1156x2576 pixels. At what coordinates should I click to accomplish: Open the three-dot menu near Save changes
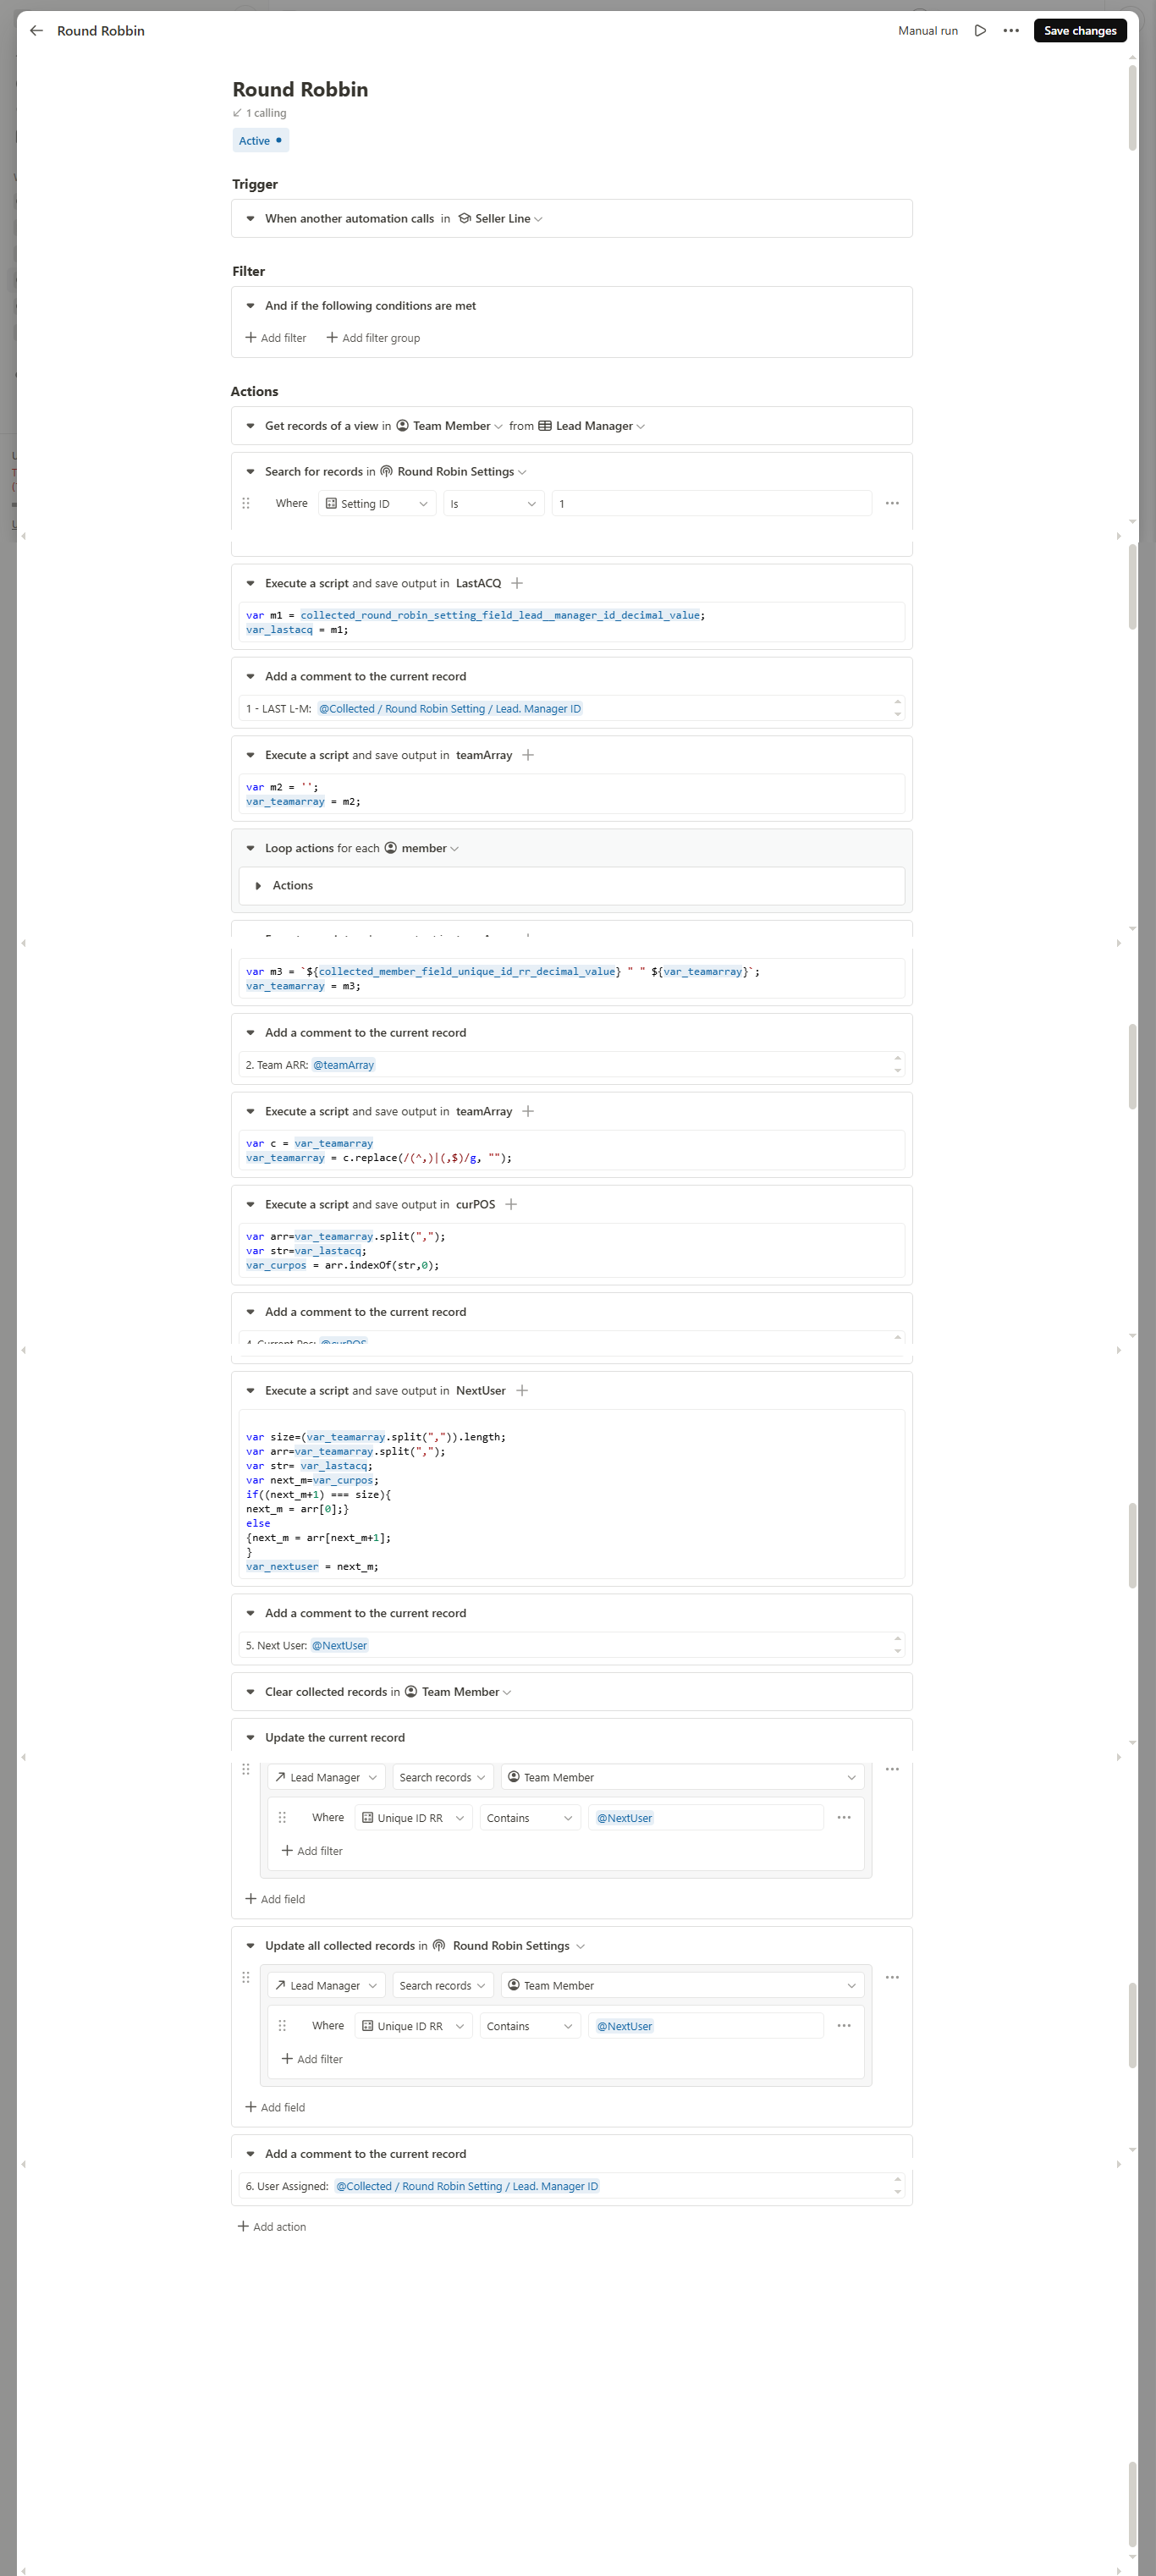[1011, 31]
